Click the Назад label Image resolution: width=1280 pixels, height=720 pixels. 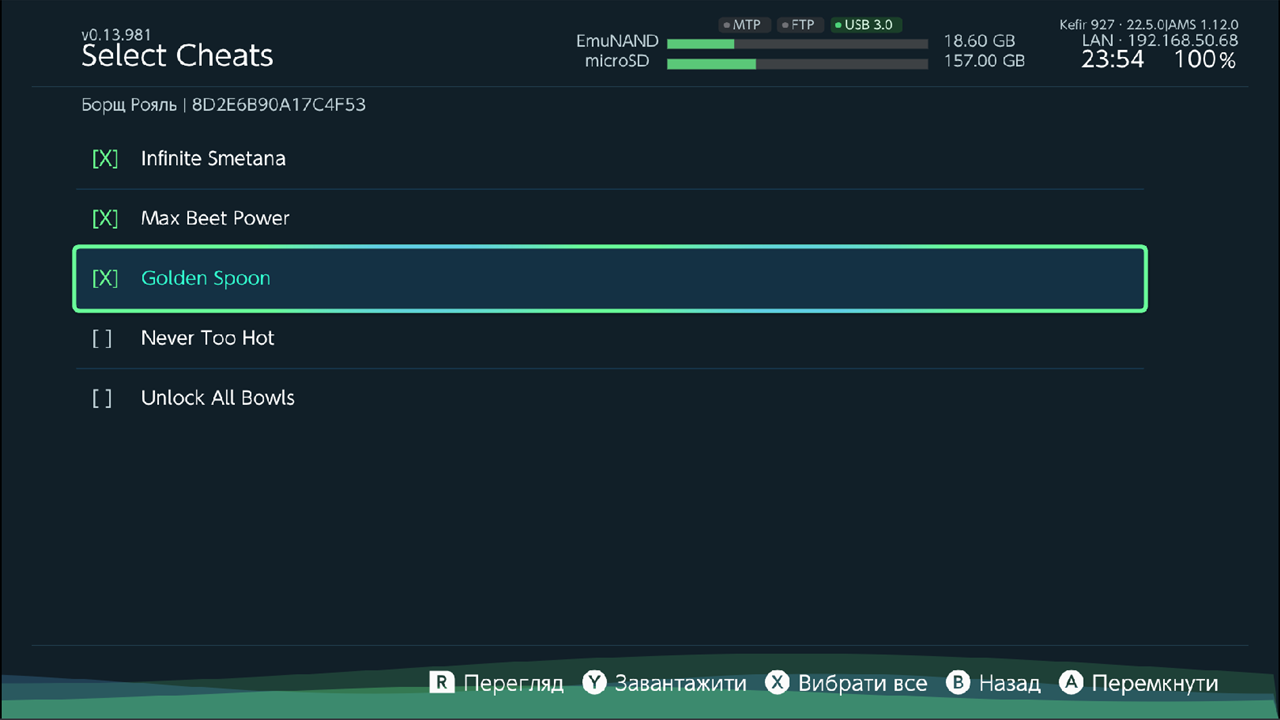[x=1010, y=684]
